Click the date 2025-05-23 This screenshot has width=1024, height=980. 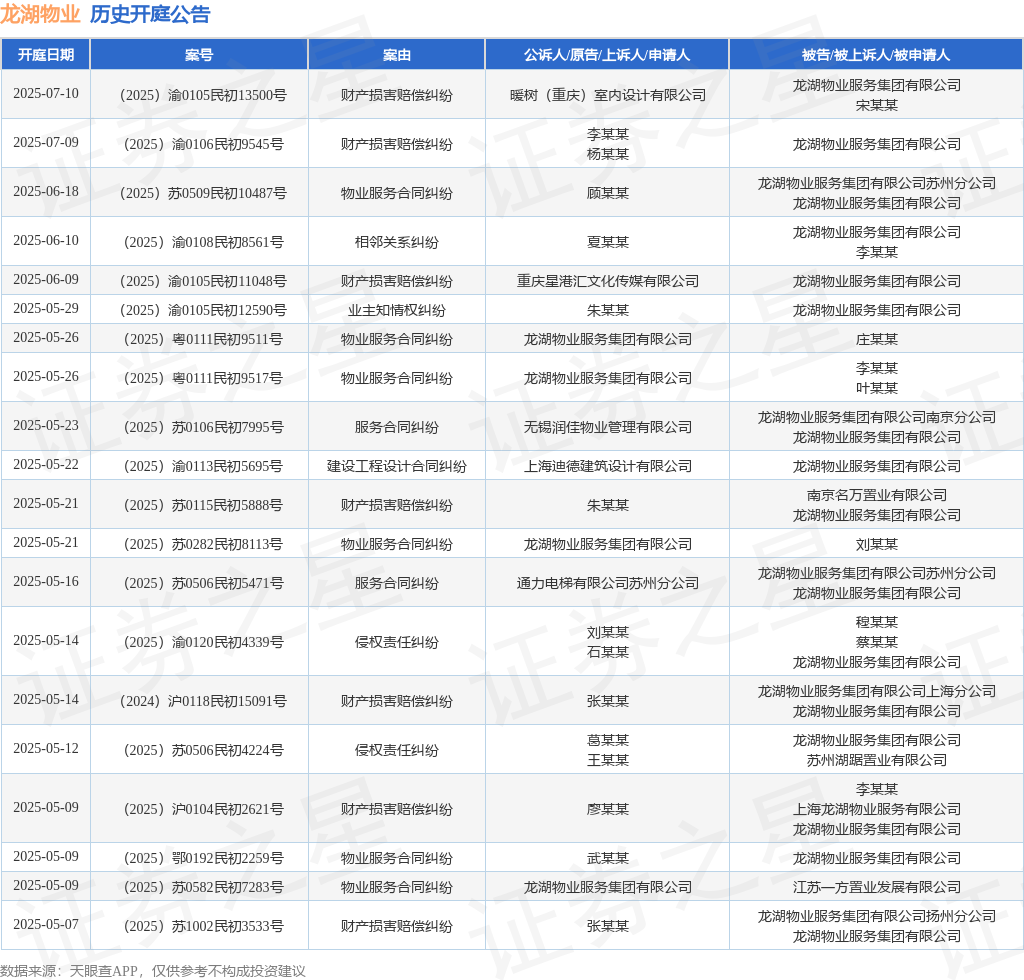click(46, 426)
